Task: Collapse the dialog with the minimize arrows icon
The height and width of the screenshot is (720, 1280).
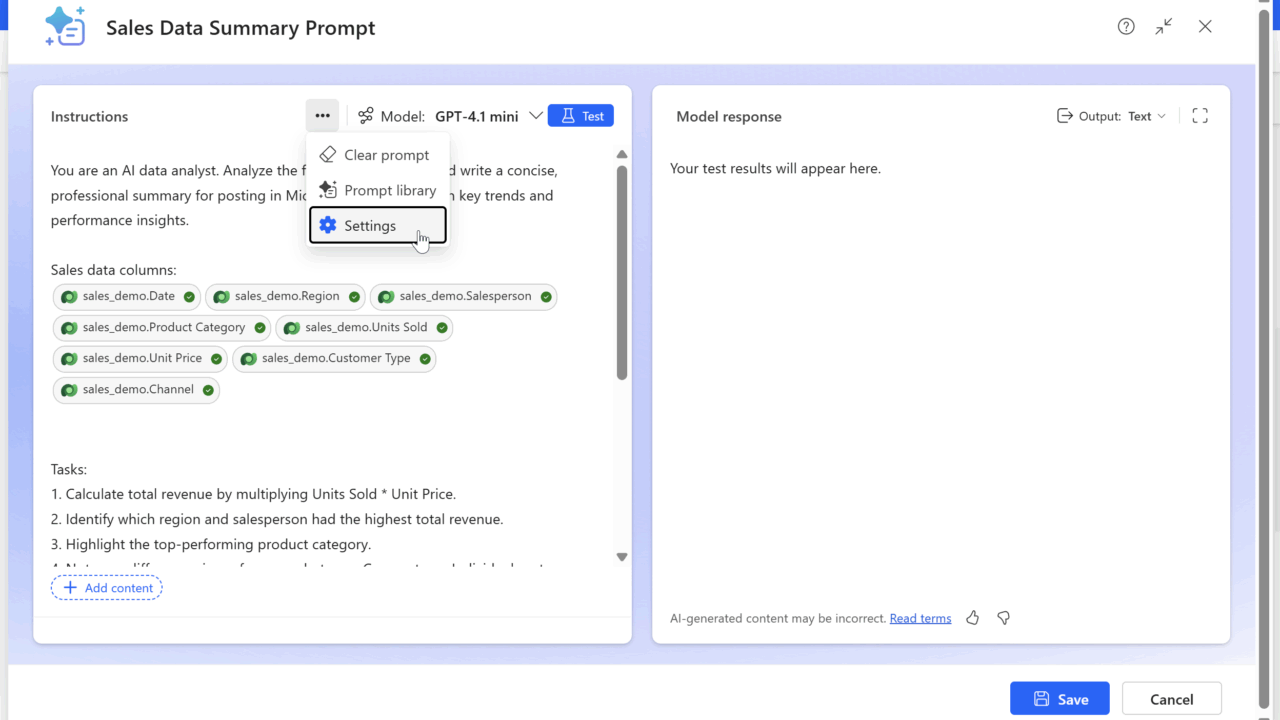Action: click(1164, 27)
